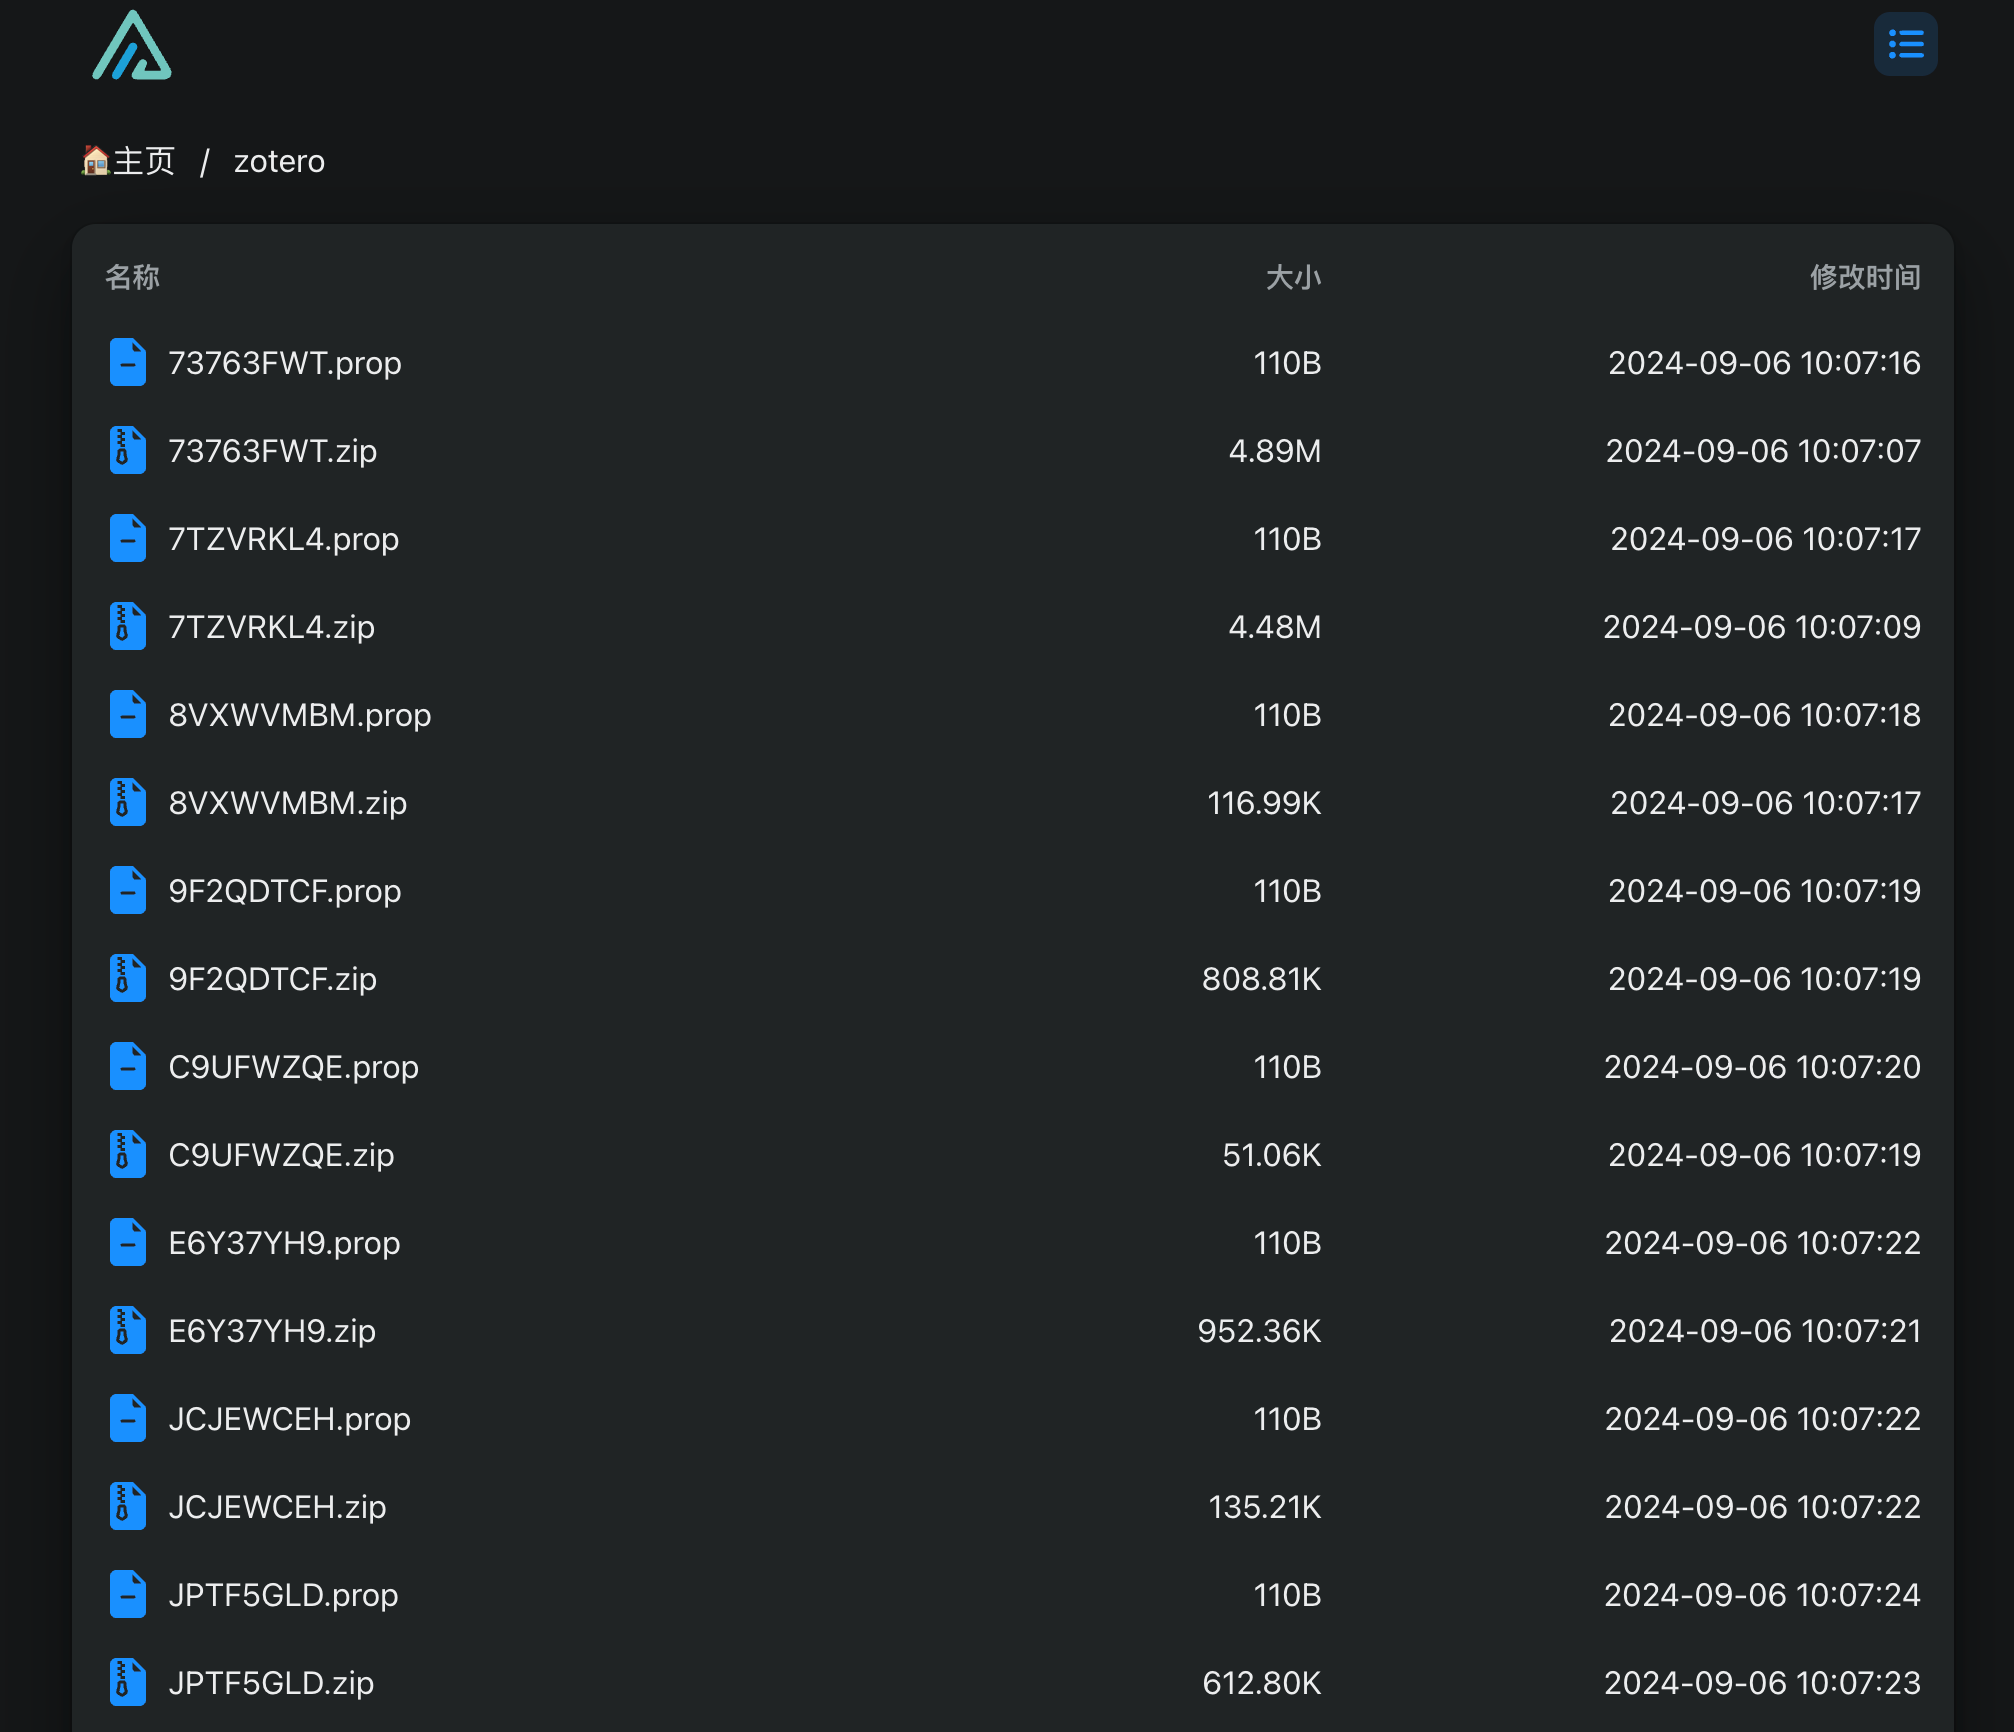
Task: Click the 612.80K size value
Action: (x=1262, y=1683)
